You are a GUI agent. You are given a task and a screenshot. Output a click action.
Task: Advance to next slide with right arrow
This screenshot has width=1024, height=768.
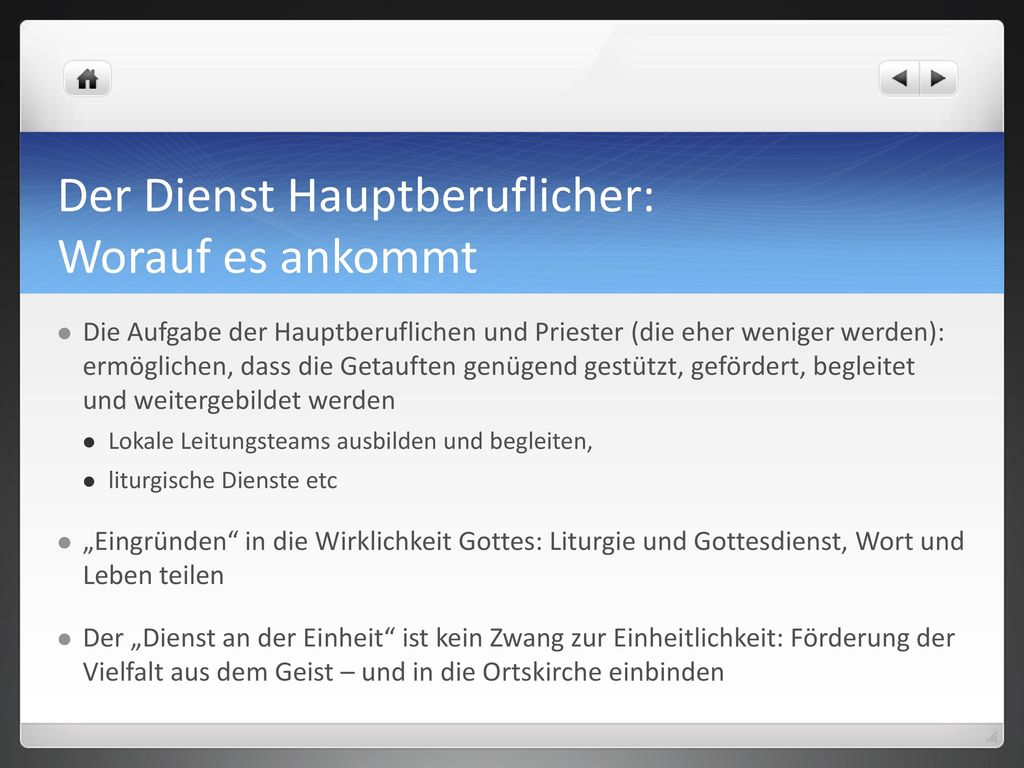[x=938, y=79]
